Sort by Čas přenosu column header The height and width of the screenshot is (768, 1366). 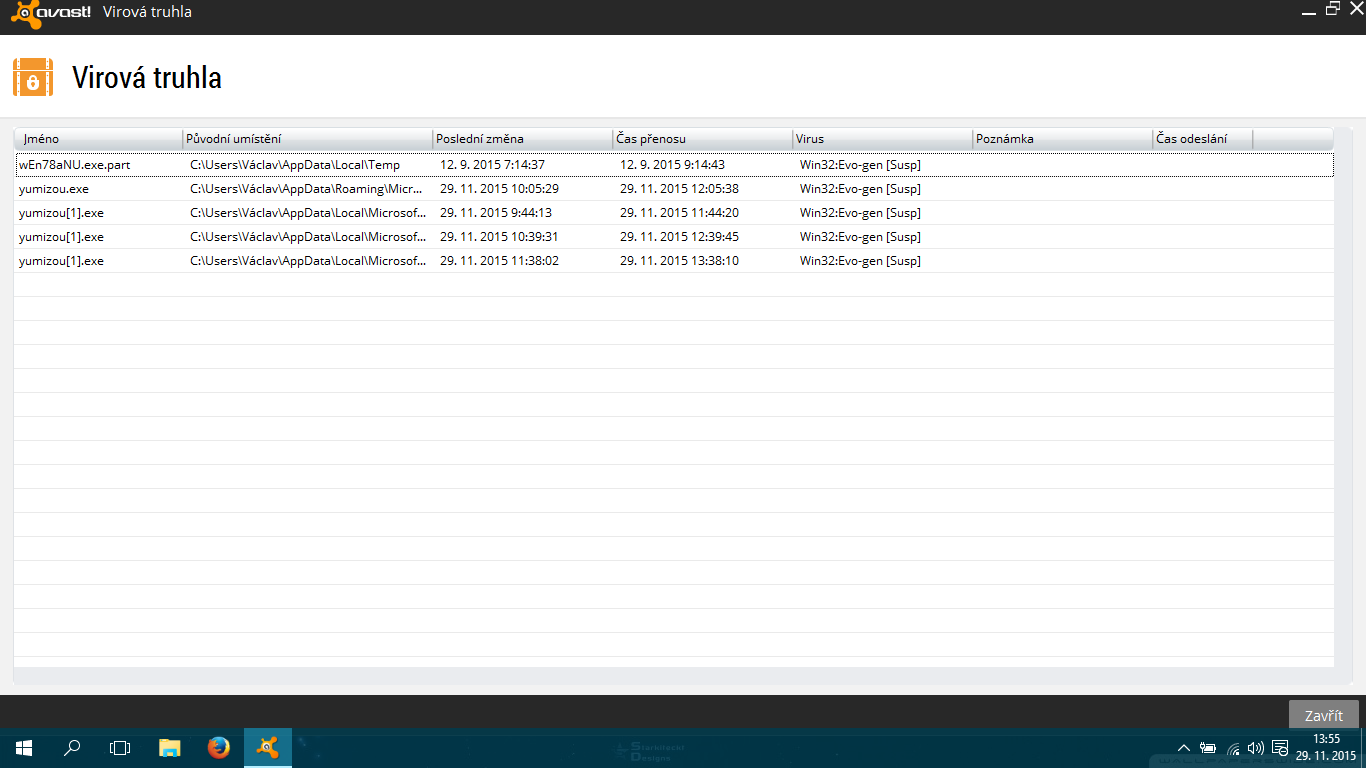pos(702,139)
